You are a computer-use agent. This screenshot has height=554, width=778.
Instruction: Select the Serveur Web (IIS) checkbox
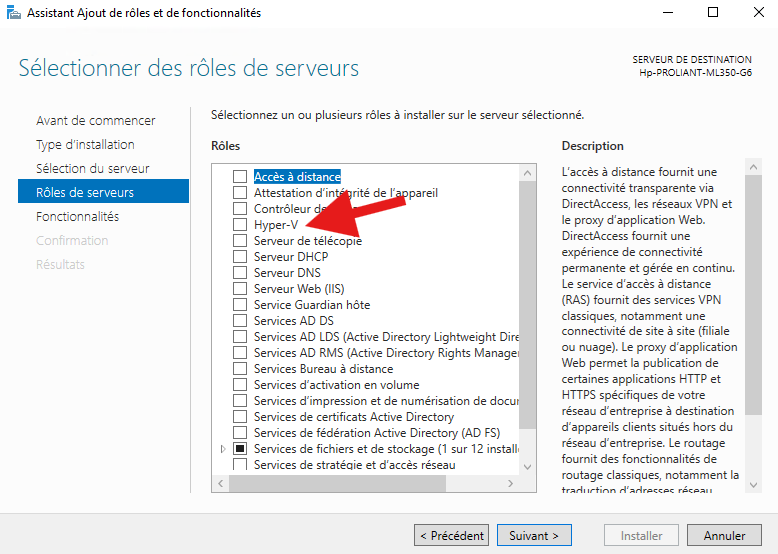[239, 289]
